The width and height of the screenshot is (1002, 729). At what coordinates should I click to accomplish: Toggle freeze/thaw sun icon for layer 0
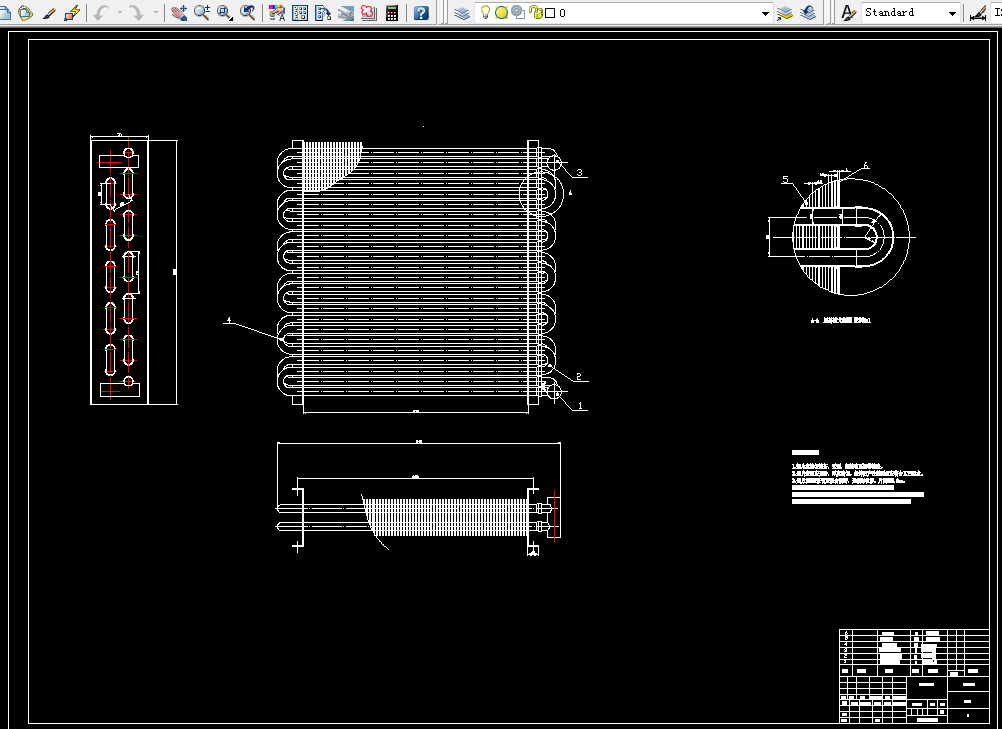pyautogui.click(x=502, y=12)
